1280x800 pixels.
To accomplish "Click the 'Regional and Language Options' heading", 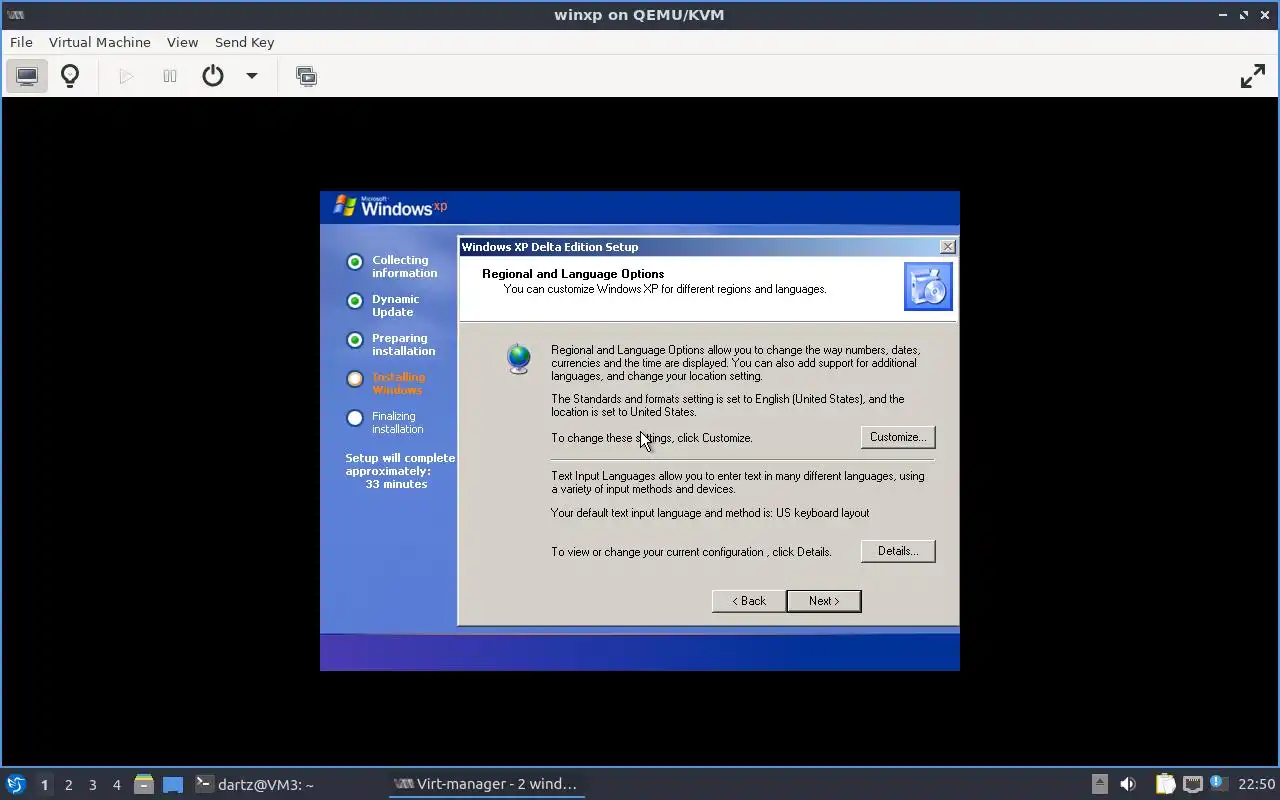I will (x=573, y=273).
